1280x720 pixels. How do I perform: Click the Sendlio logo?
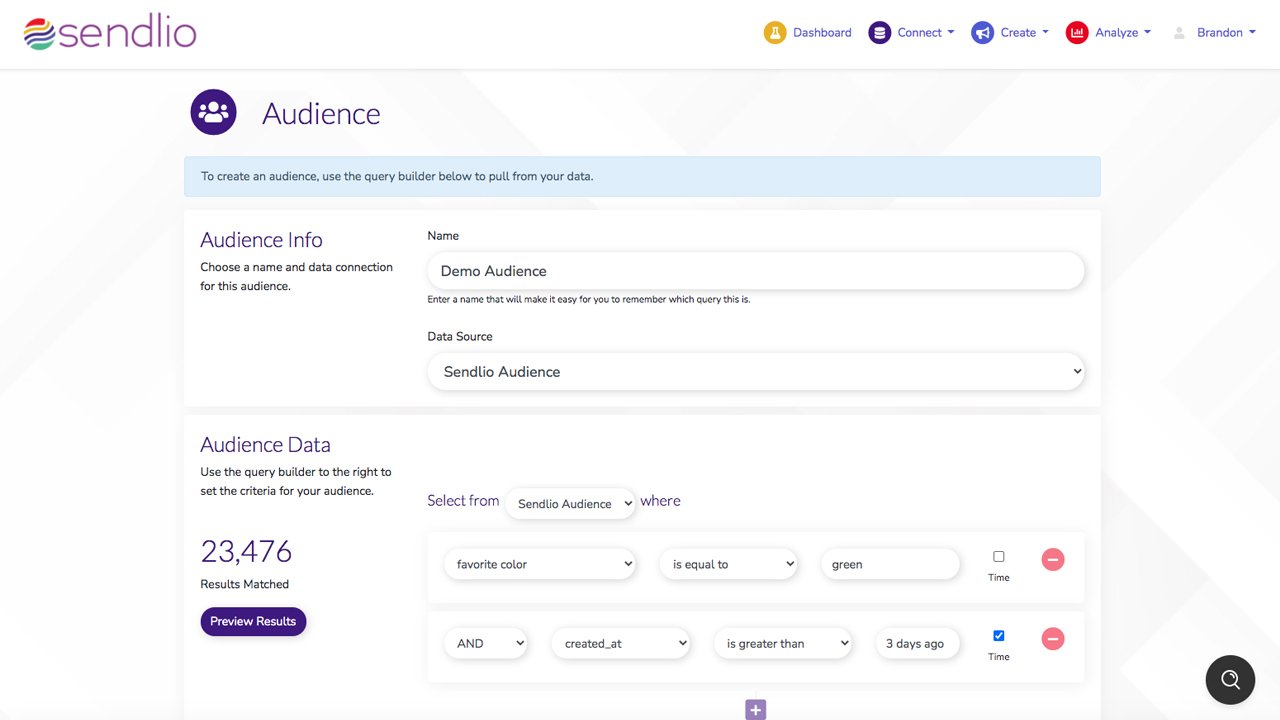click(x=110, y=33)
